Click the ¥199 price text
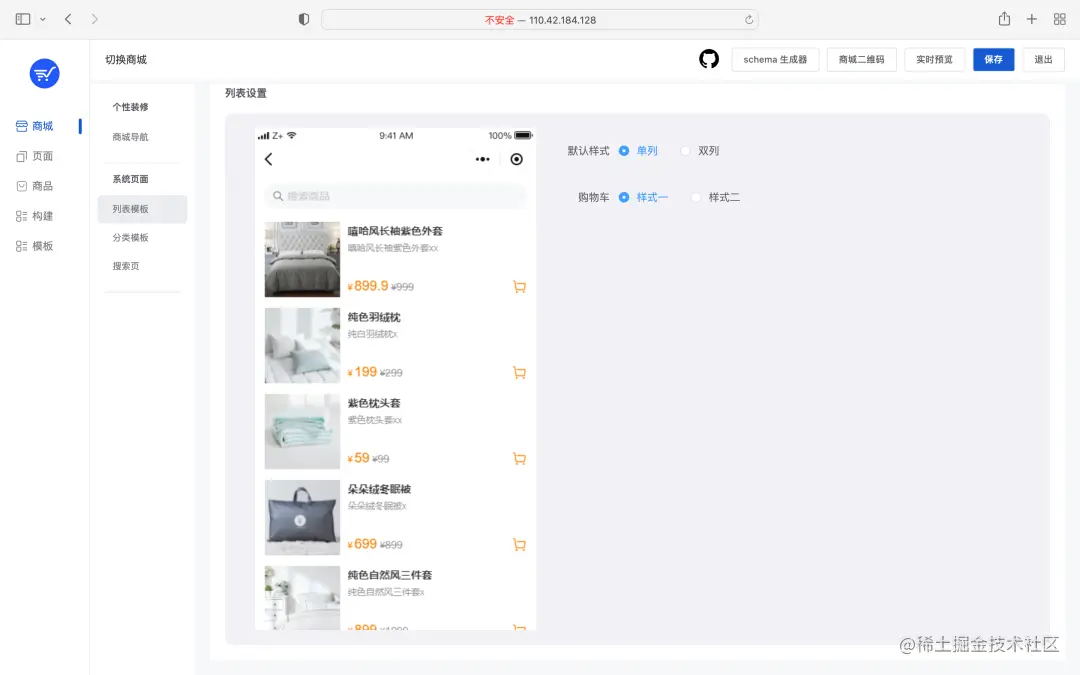This screenshot has width=1080, height=675. point(362,372)
